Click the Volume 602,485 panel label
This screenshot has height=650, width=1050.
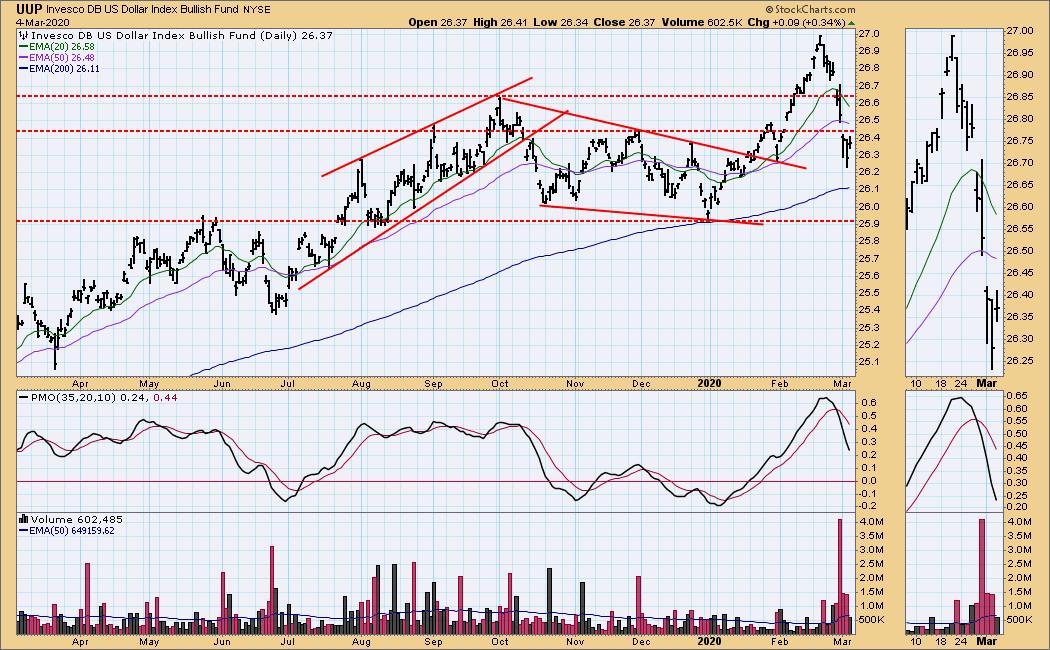[76, 519]
